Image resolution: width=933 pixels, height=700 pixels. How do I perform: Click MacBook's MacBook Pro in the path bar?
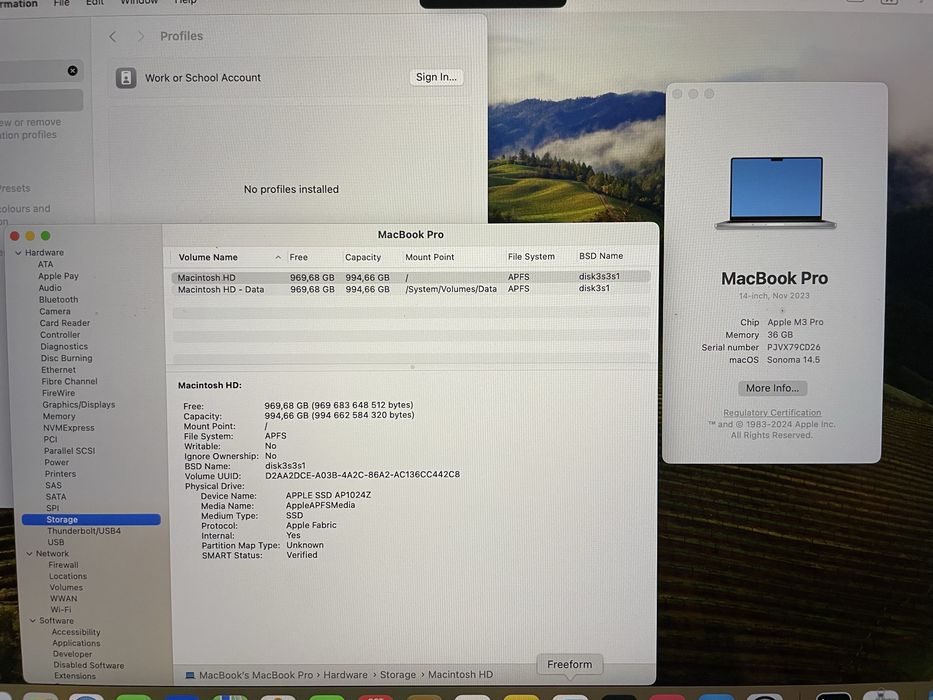tap(256, 675)
